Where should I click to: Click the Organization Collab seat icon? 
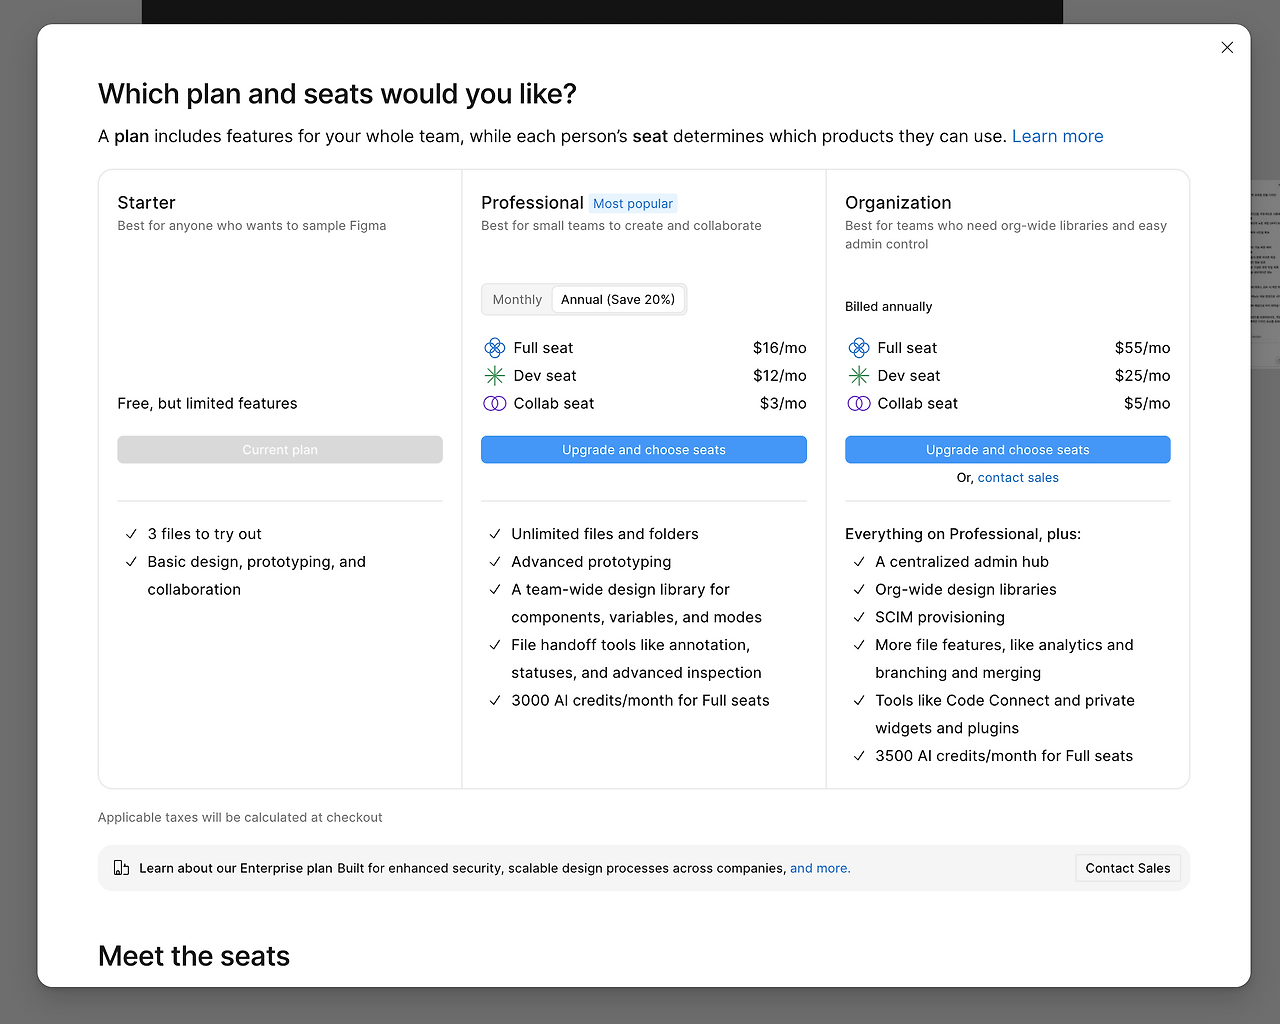[x=858, y=404]
